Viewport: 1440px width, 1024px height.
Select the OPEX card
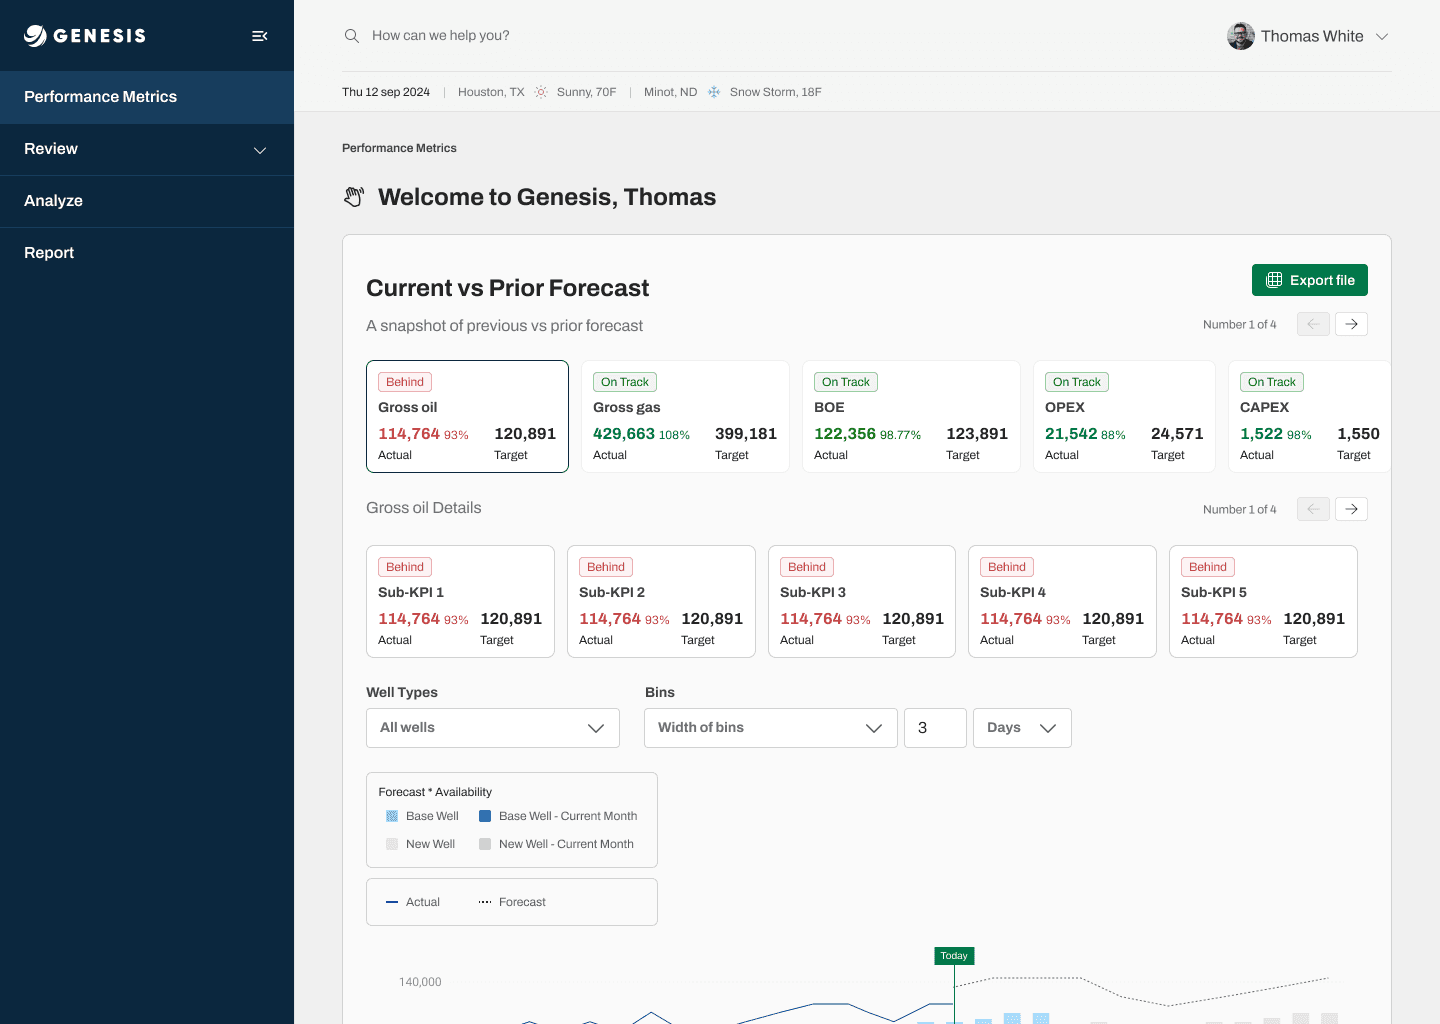tap(1124, 416)
